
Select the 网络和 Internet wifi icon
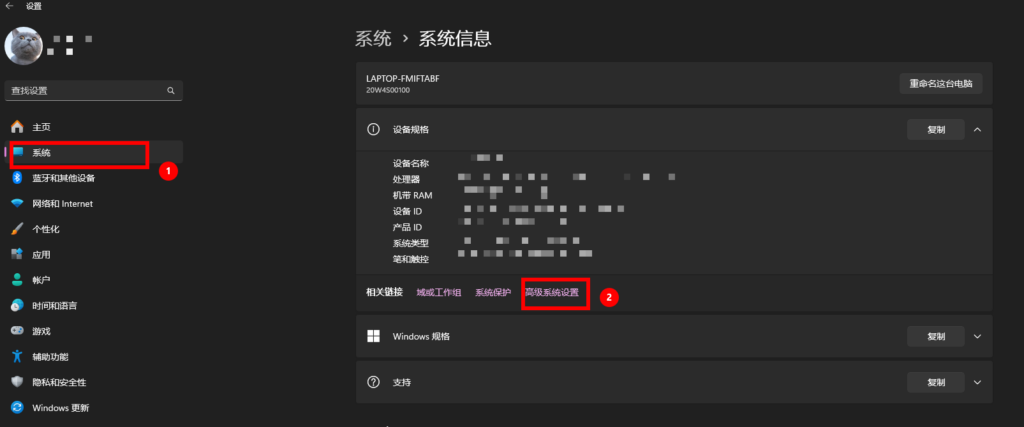[x=17, y=203]
